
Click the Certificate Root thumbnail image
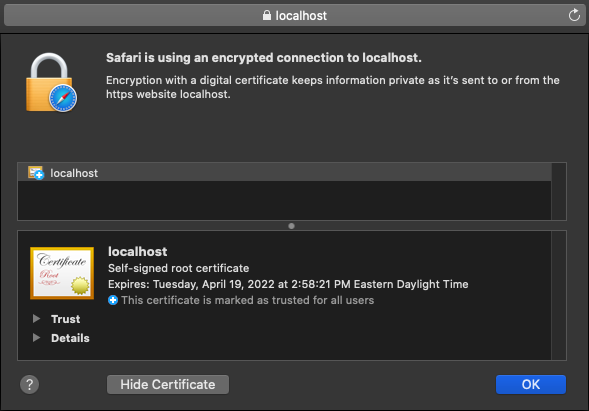point(62,273)
